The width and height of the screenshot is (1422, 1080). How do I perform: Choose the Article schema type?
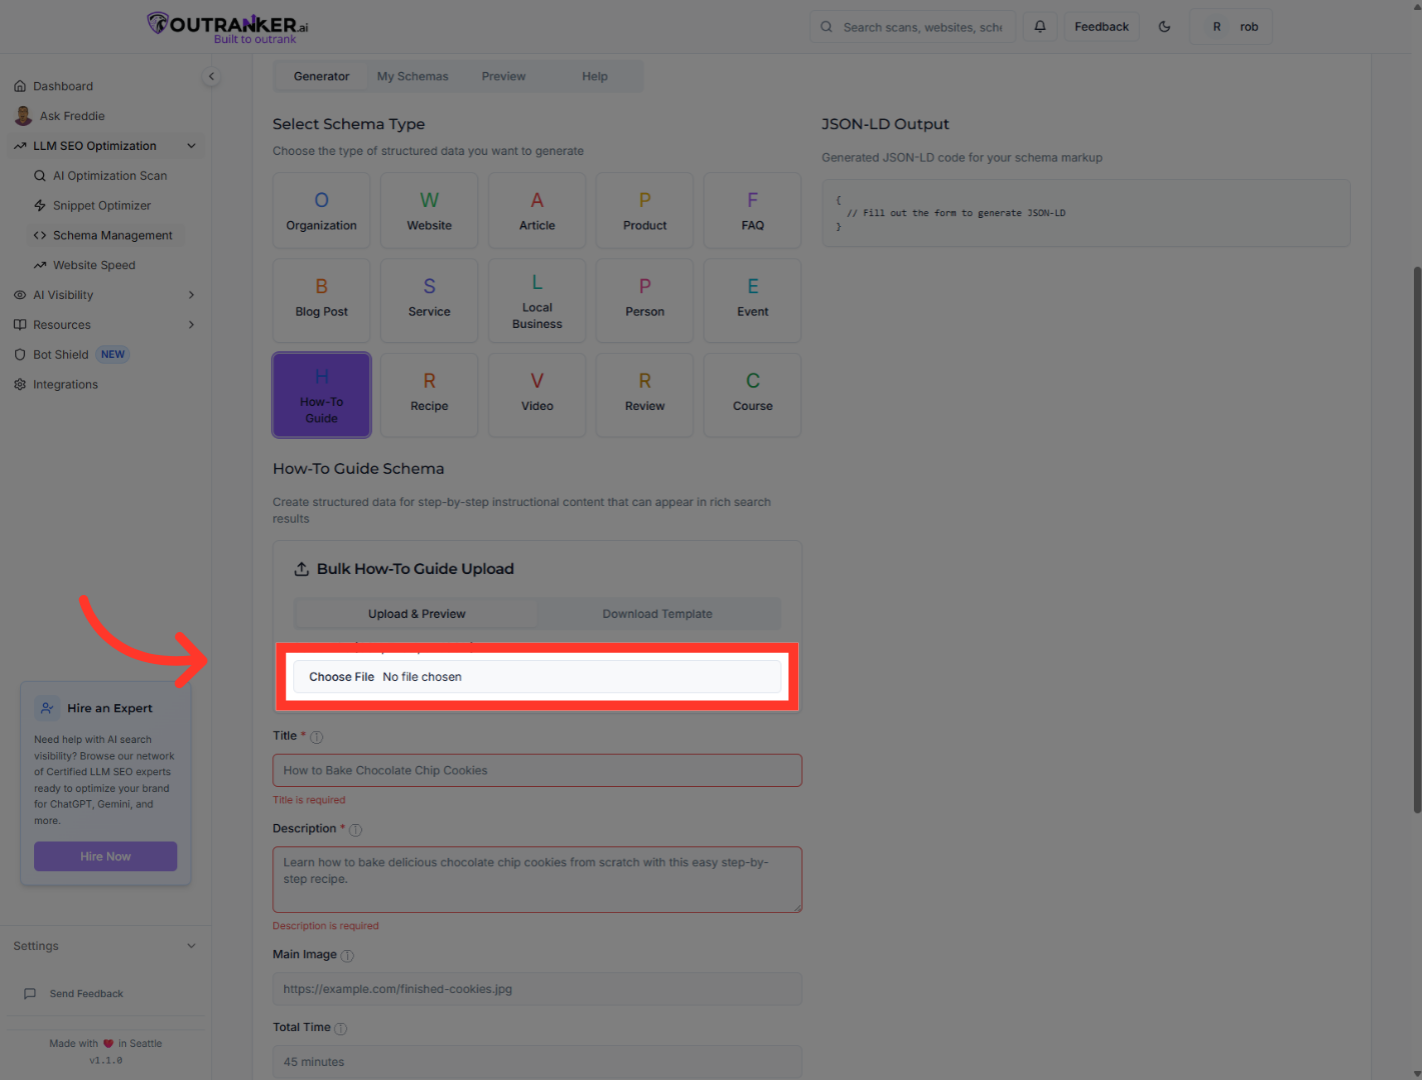(537, 211)
